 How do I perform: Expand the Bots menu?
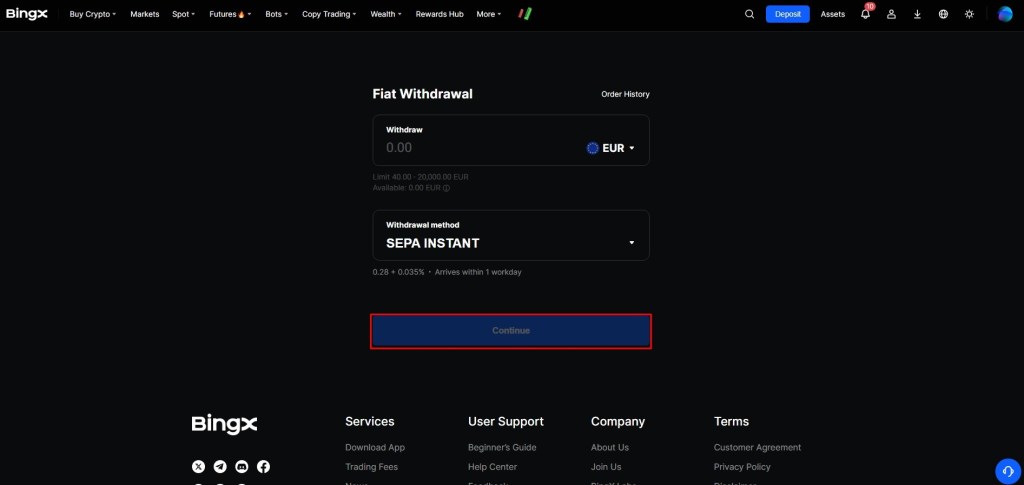[276, 14]
